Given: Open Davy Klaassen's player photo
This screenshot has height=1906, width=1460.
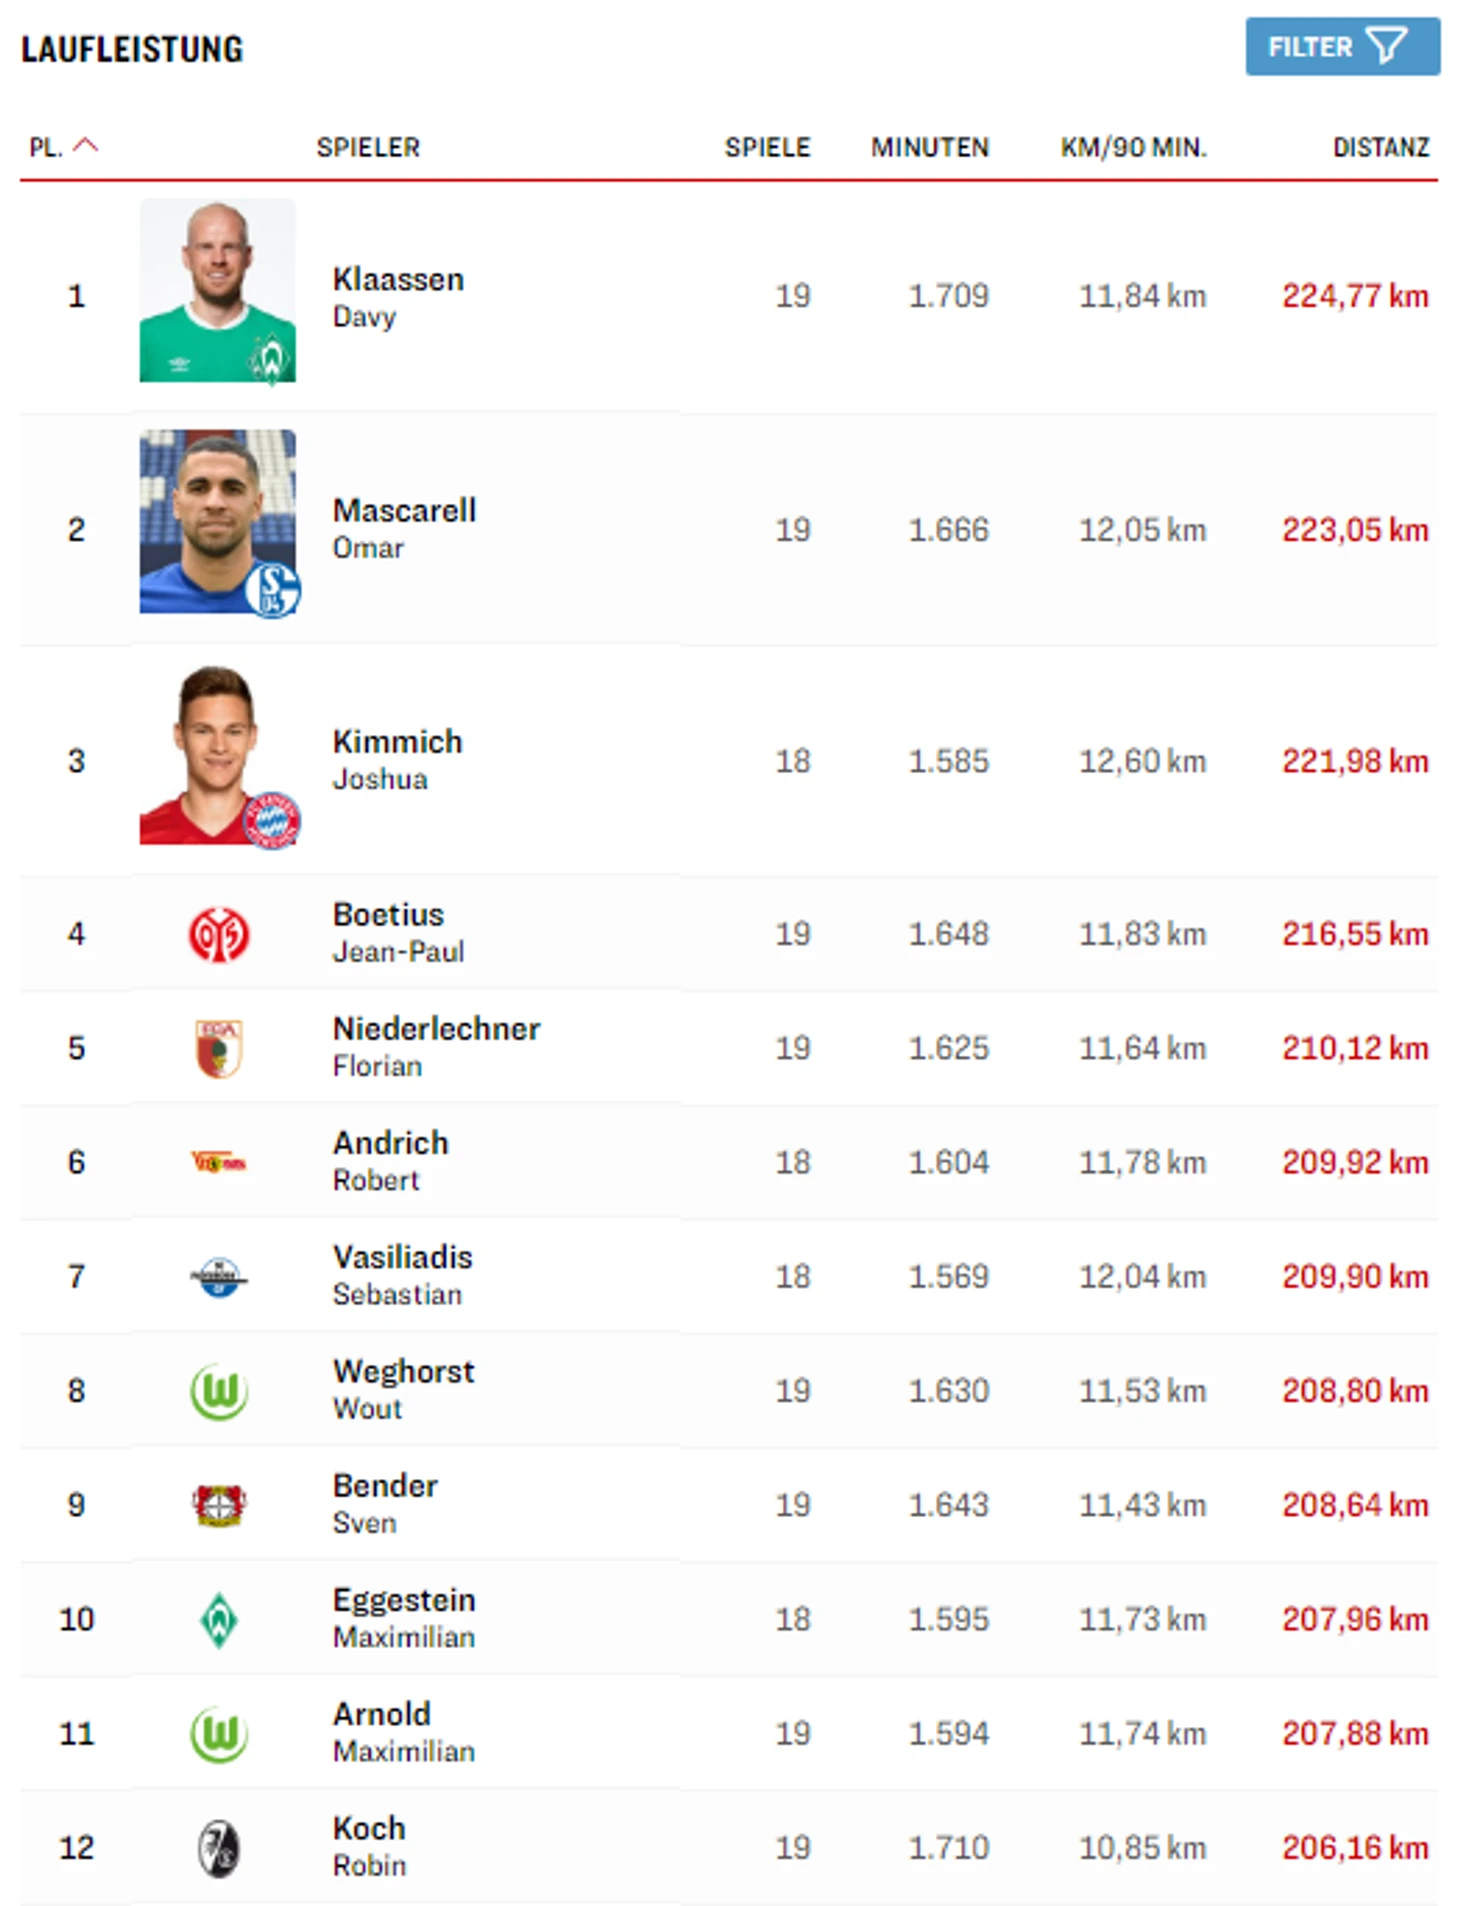Looking at the screenshot, I should [x=218, y=290].
